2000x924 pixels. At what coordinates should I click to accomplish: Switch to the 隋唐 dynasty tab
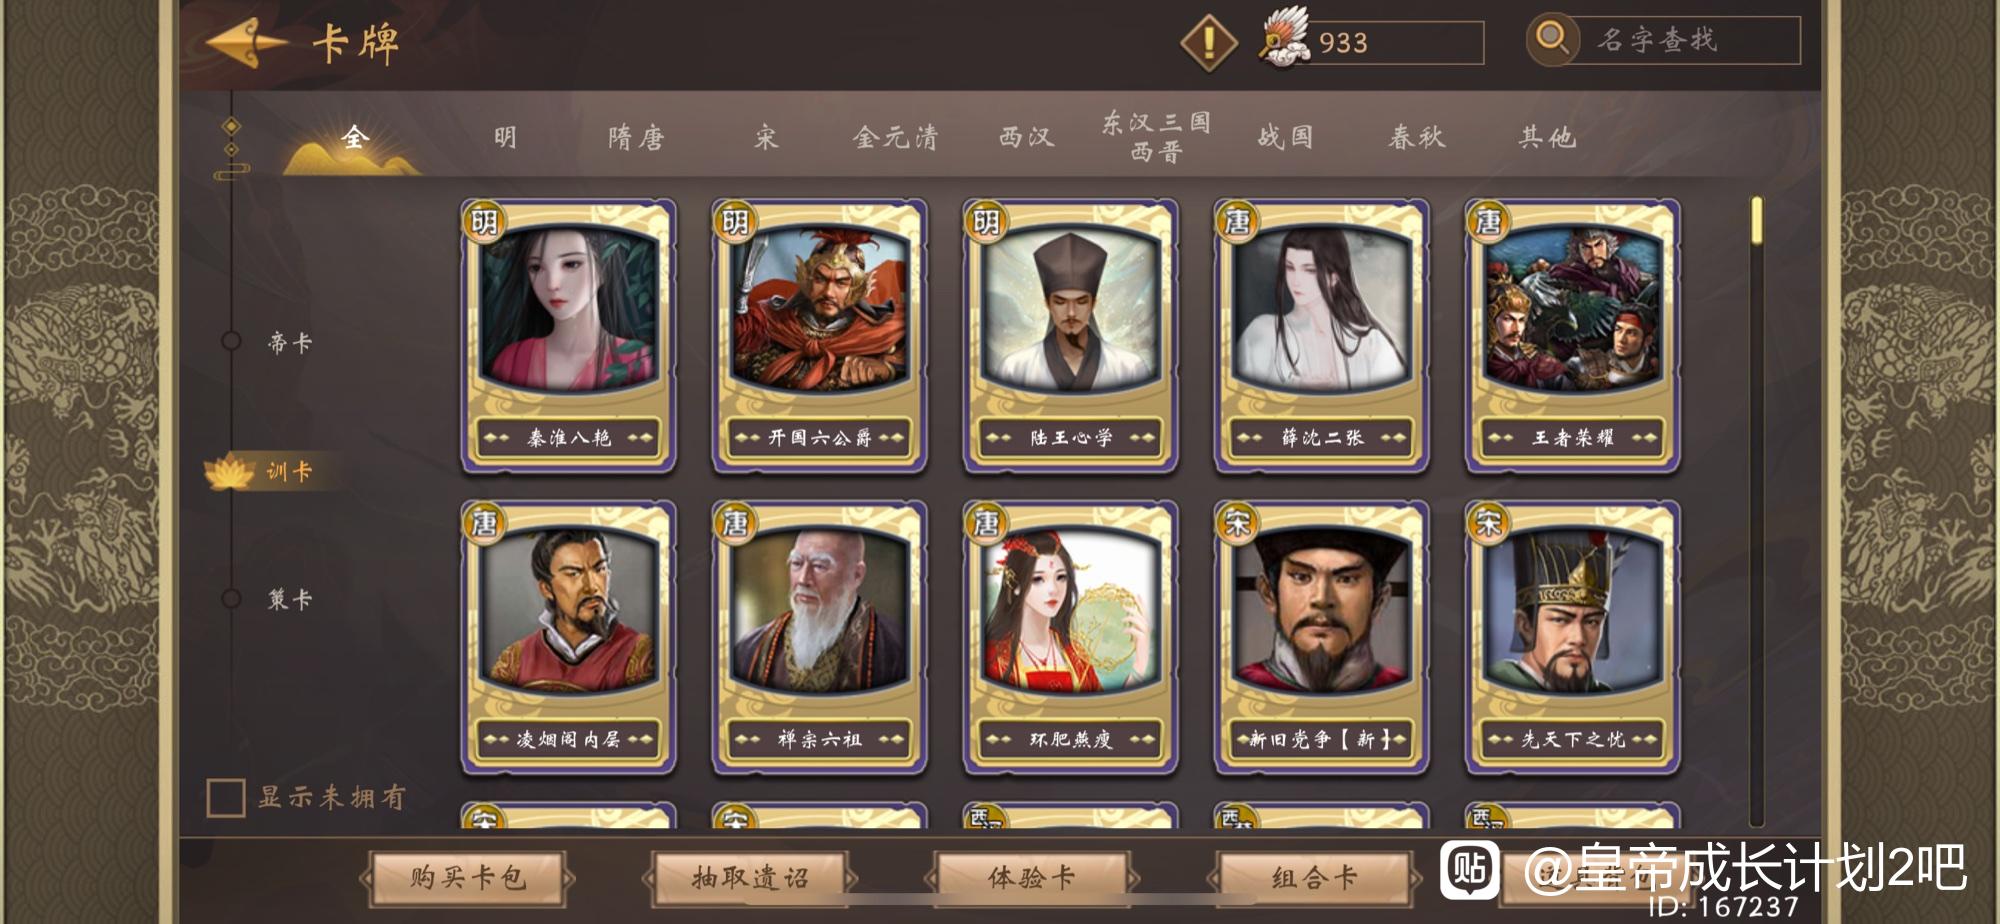(x=636, y=137)
